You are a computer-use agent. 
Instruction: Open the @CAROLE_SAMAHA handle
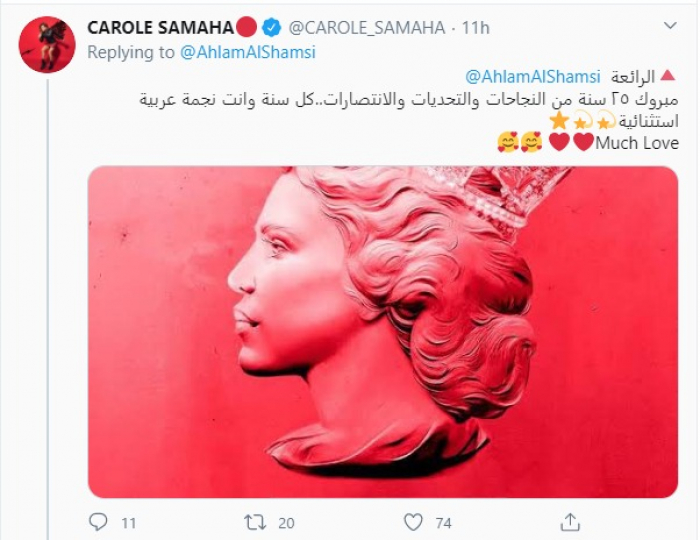[x=367, y=28]
